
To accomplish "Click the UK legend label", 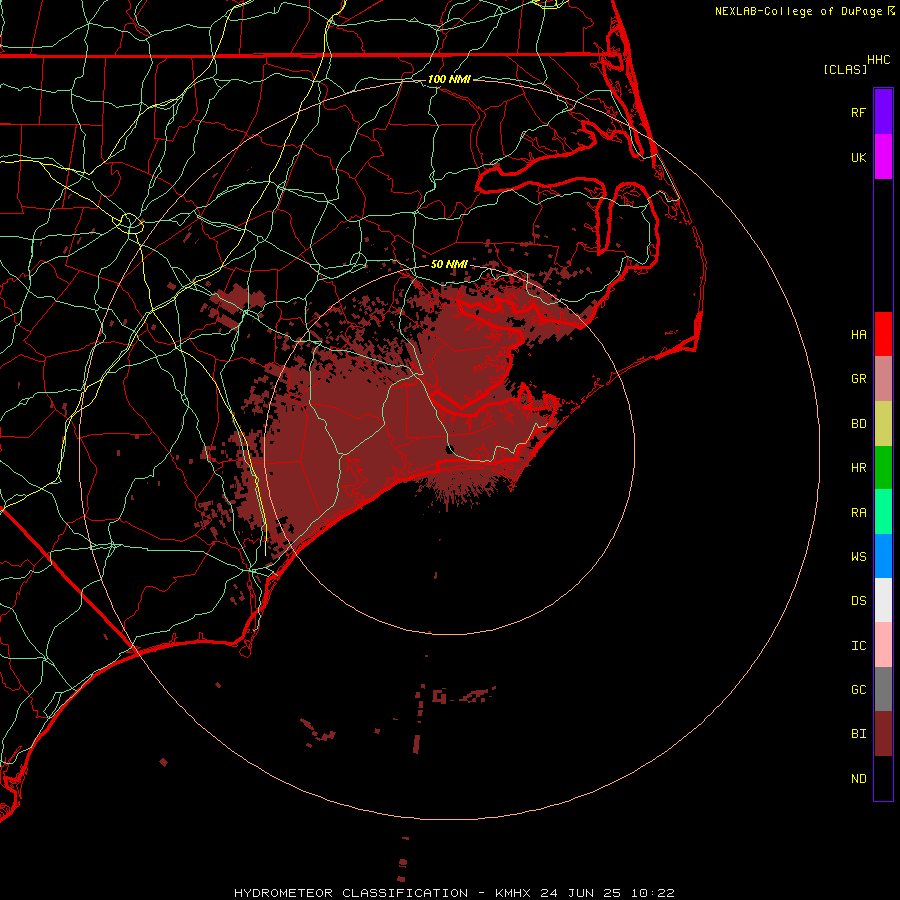I will click(x=858, y=158).
